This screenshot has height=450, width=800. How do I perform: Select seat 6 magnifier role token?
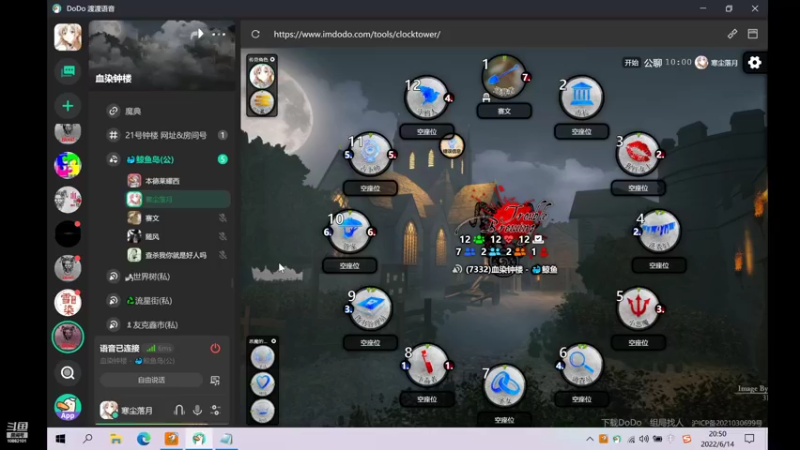(581, 365)
